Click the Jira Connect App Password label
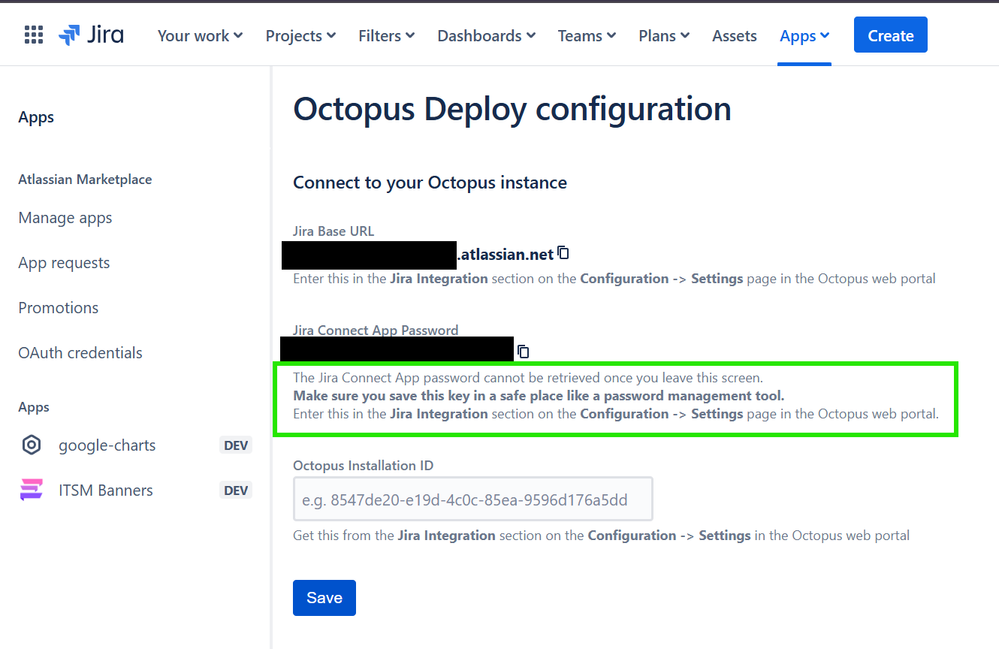Image resolution: width=999 pixels, height=649 pixels. pos(375,330)
